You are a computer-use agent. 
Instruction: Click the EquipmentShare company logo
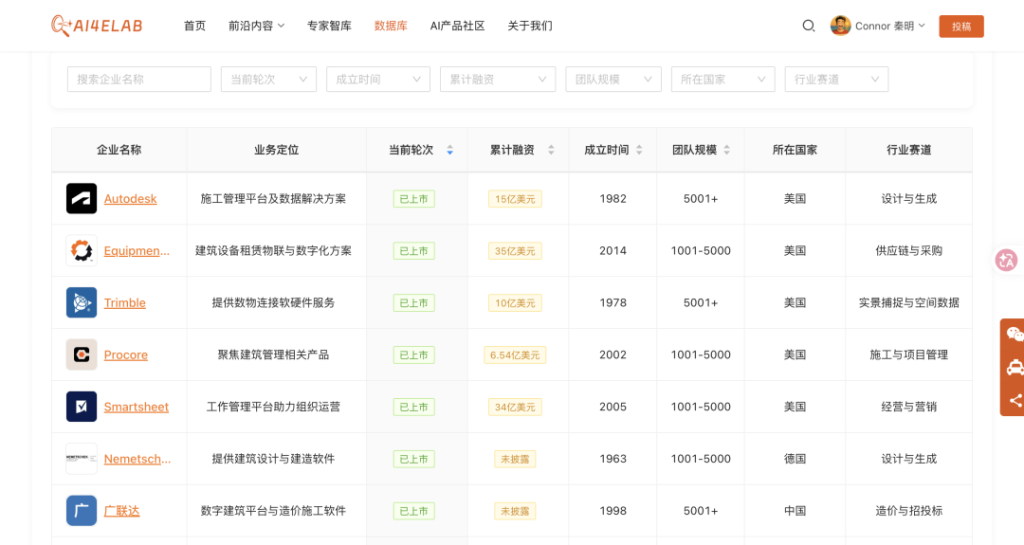click(x=82, y=251)
